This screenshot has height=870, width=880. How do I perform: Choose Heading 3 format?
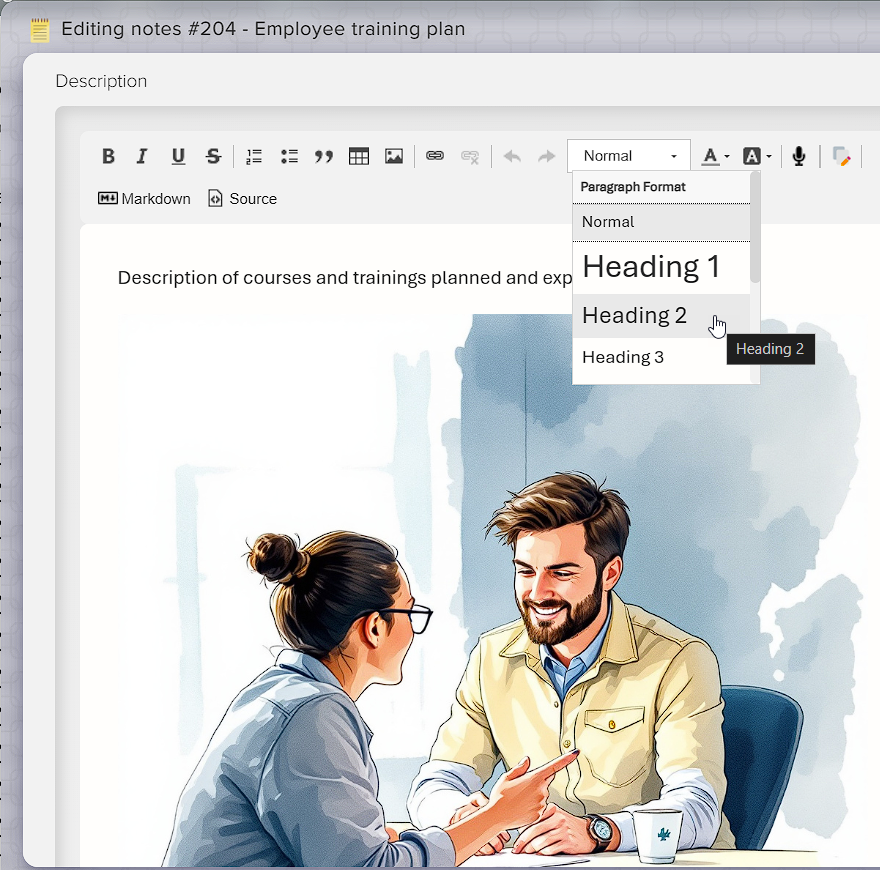pos(661,358)
